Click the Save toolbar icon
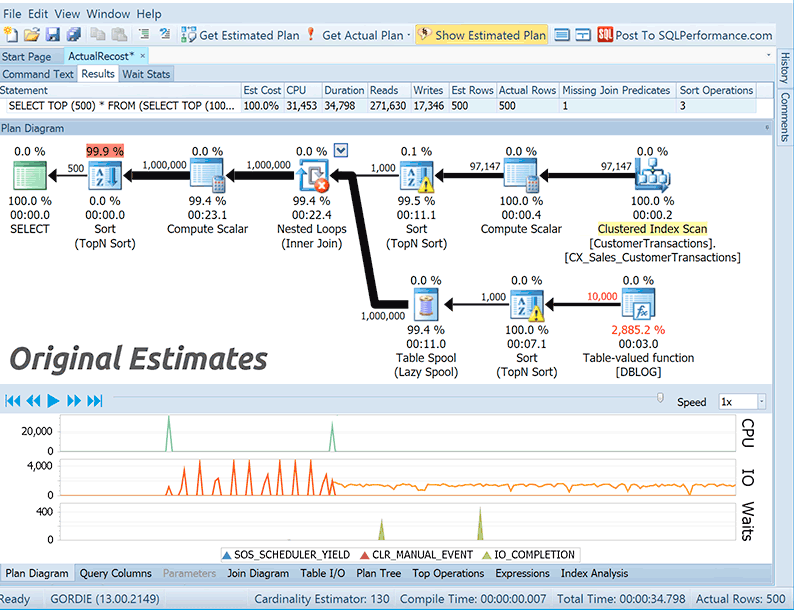The image size is (800, 612). (52, 33)
